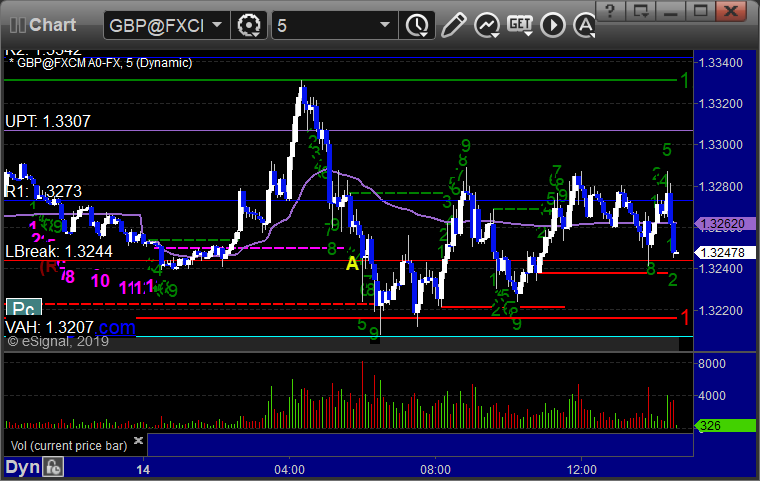Click the 8000 volume axis label
760x481 pixels.
712,364
